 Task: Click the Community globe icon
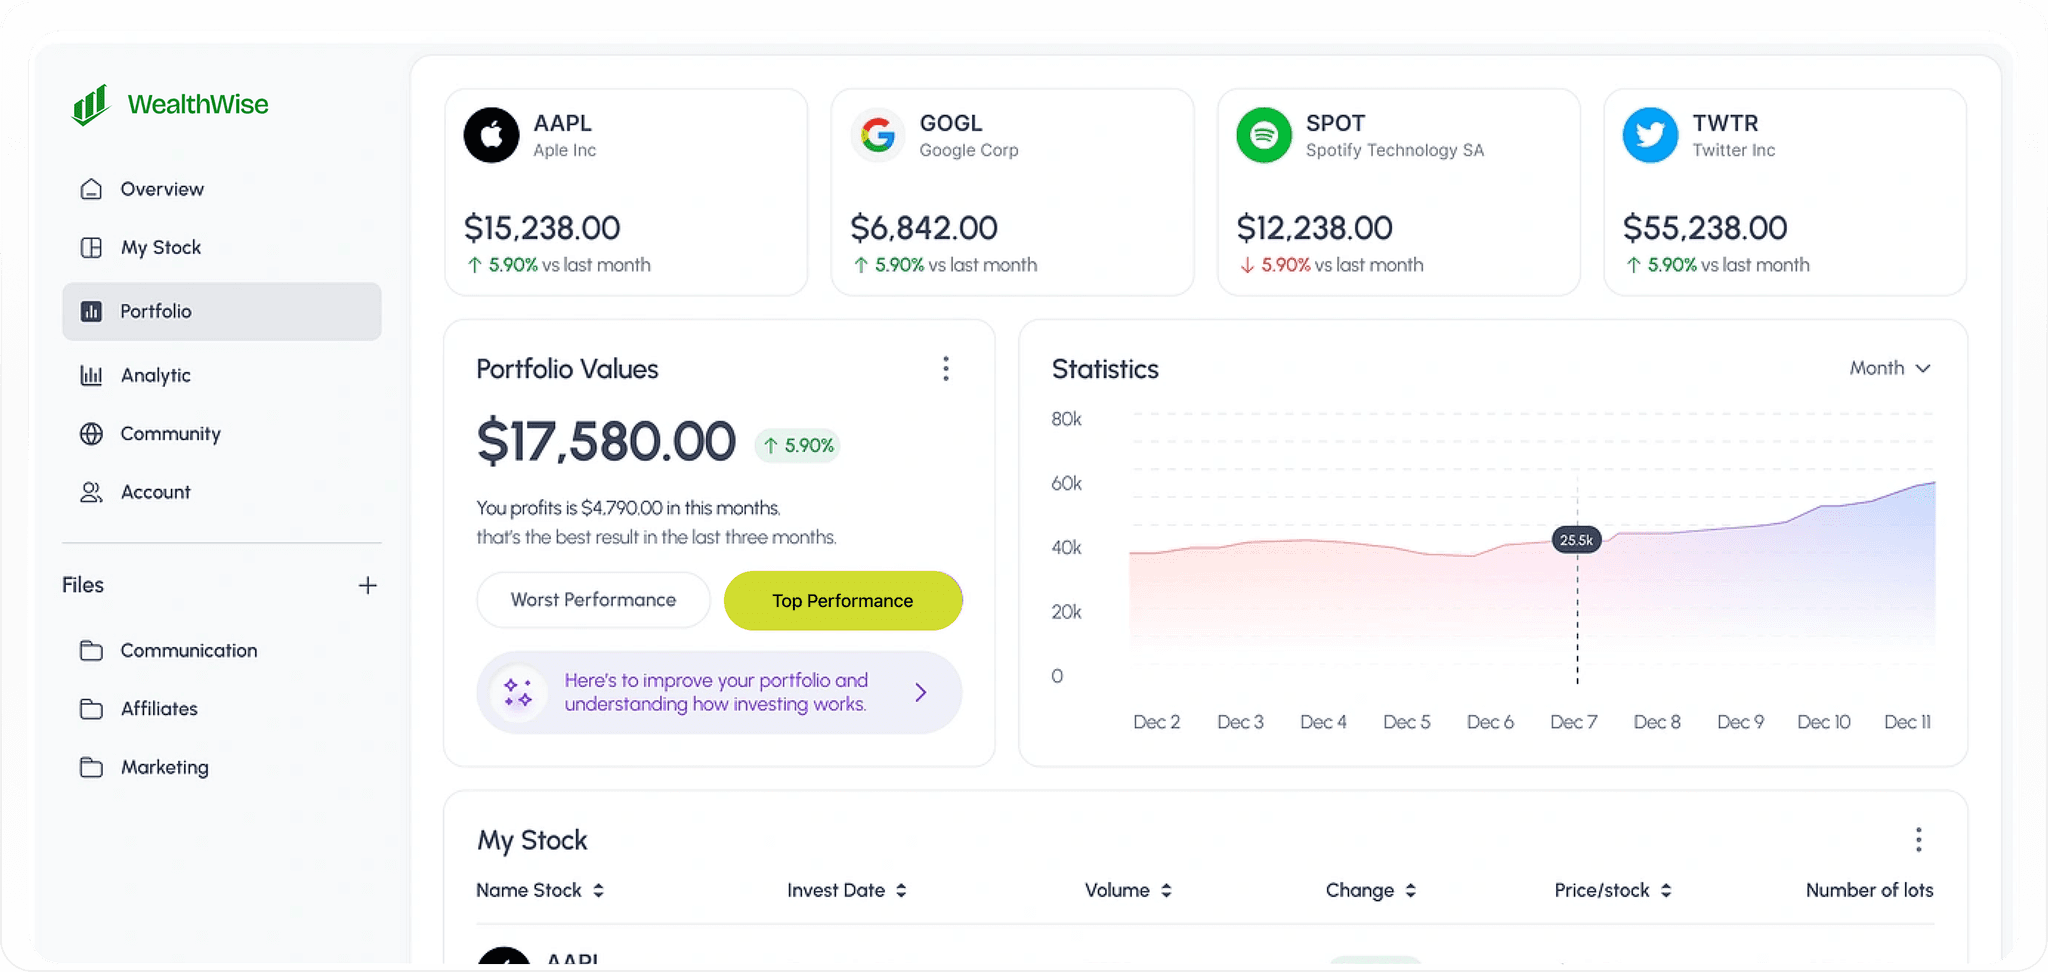(91, 433)
